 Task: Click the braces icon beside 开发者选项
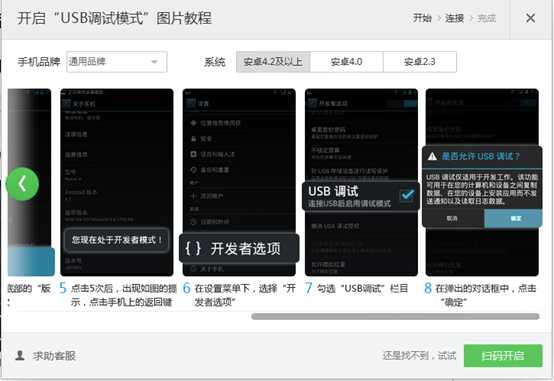[193, 248]
